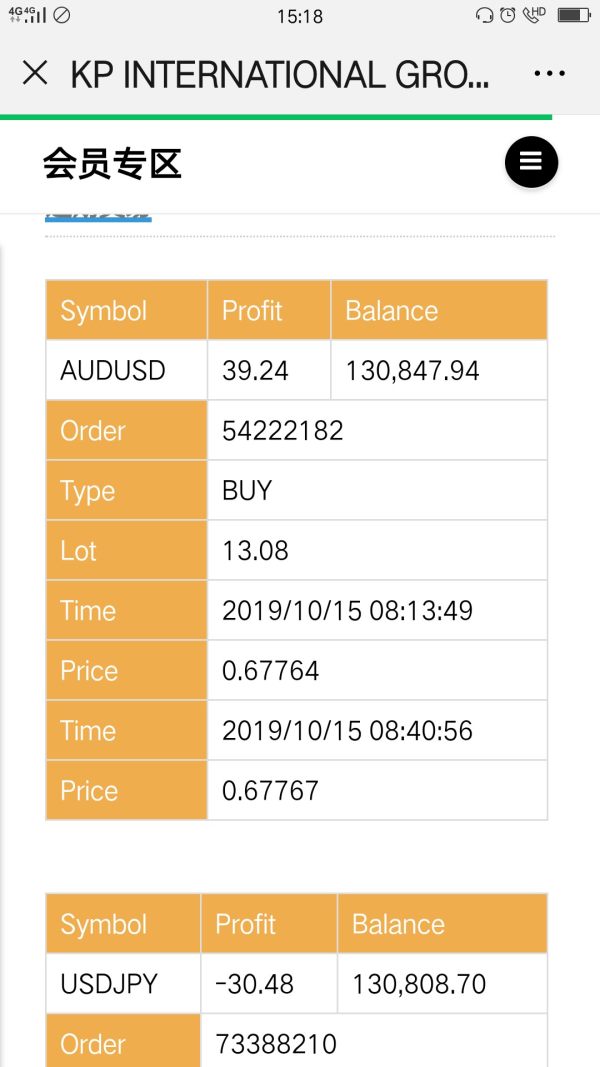Tap the green page loading progress bar
The image size is (600, 1067).
(276, 117)
